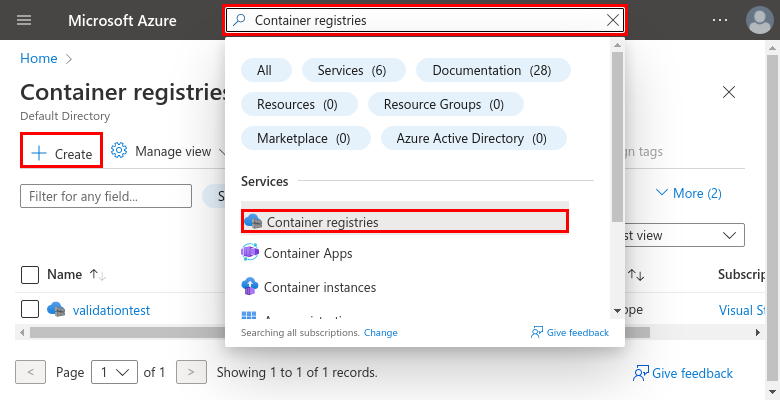Open the user account avatar
This screenshot has height=400, width=780.
[x=759, y=20]
